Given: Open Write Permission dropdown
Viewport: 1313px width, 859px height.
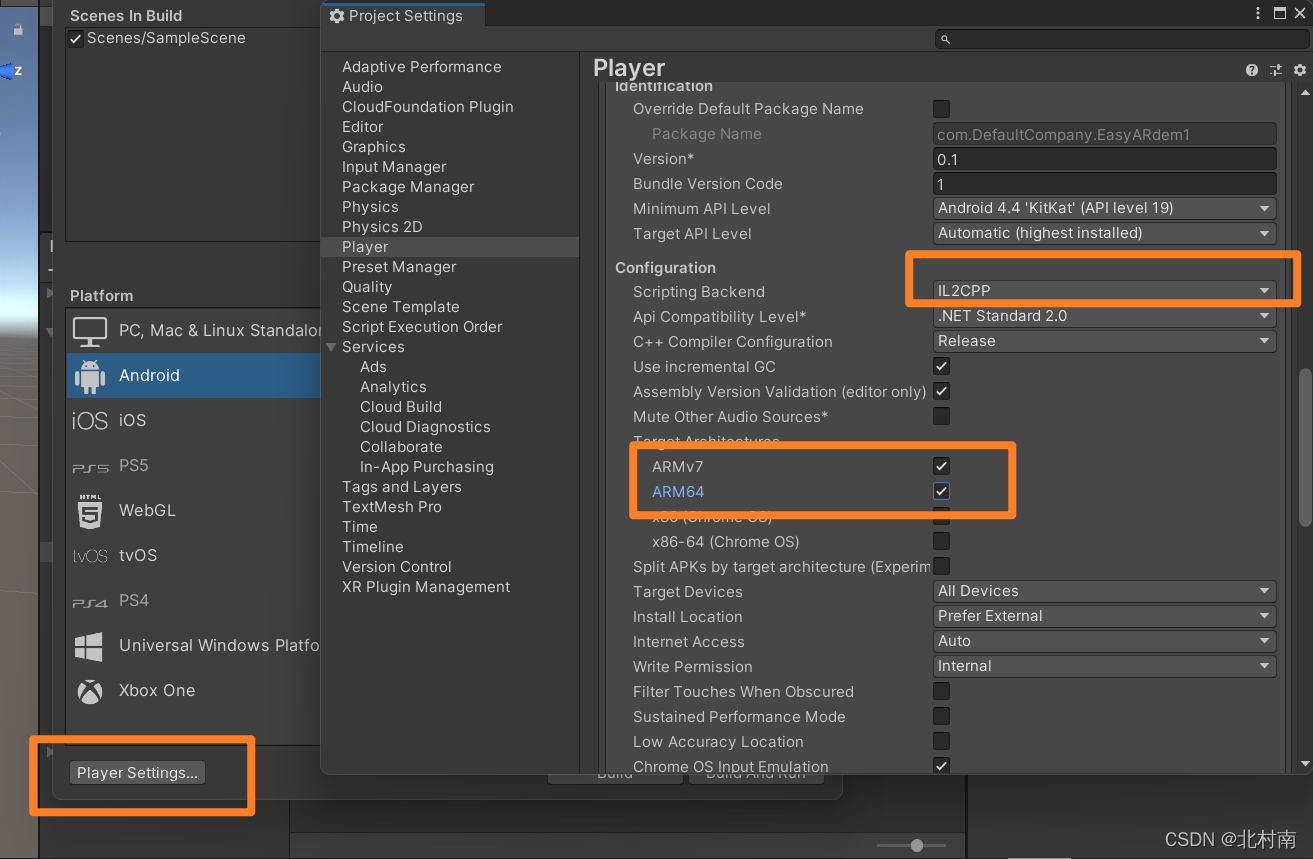Looking at the screenshot, I should [1104, 666].
